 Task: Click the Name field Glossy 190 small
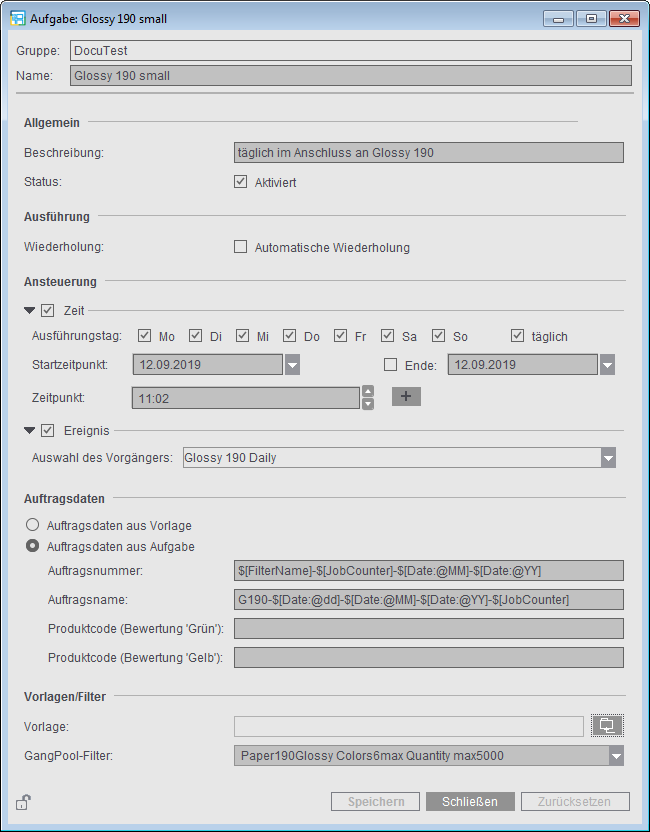(351, 75)
